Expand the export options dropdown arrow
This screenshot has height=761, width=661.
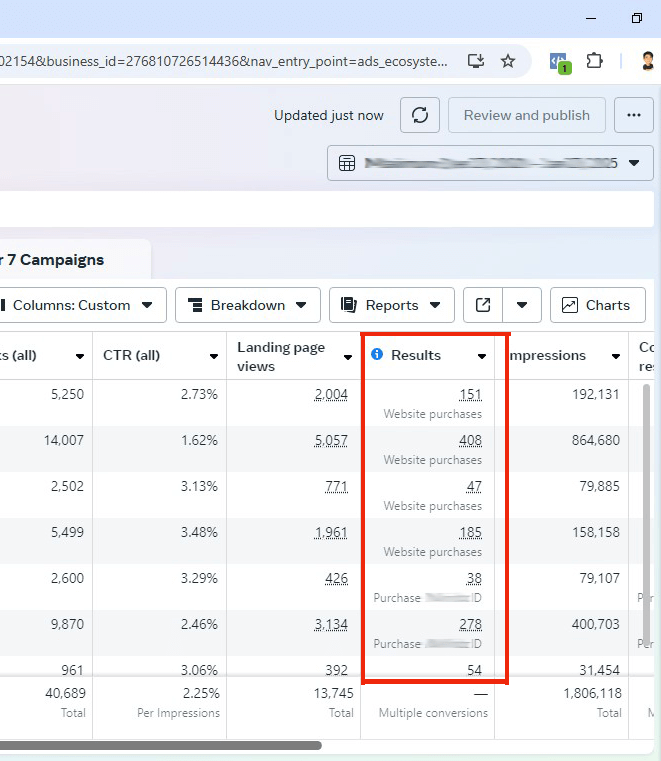[522, 305]
